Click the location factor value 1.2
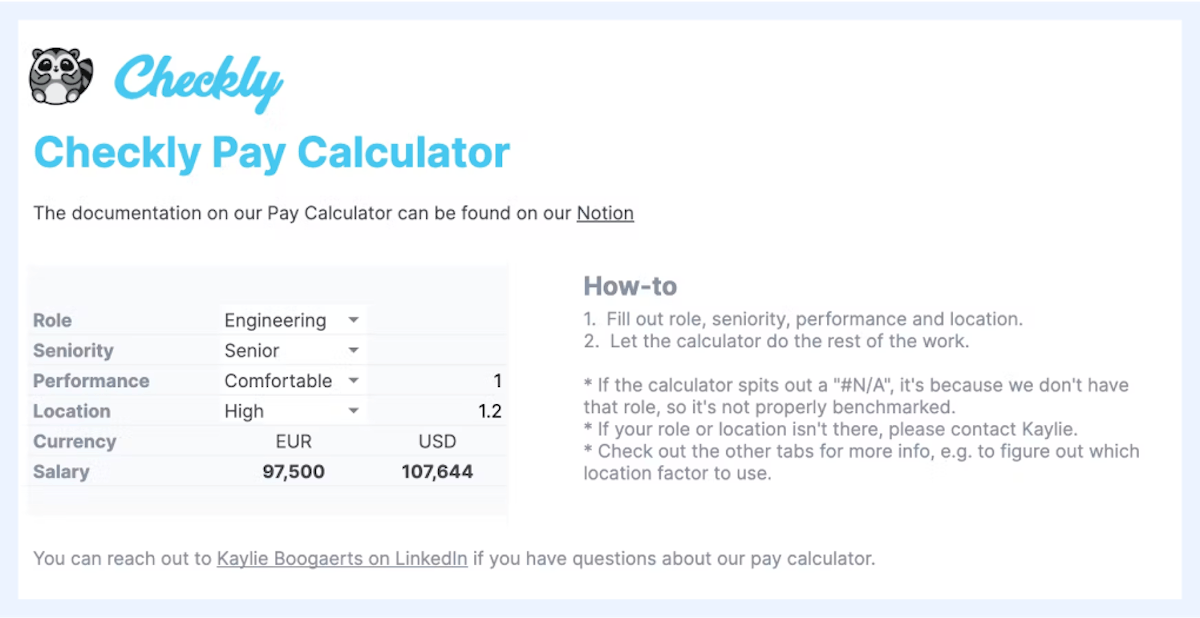Viewport: 1200px width, 618px height. click(x=492, y=410)
